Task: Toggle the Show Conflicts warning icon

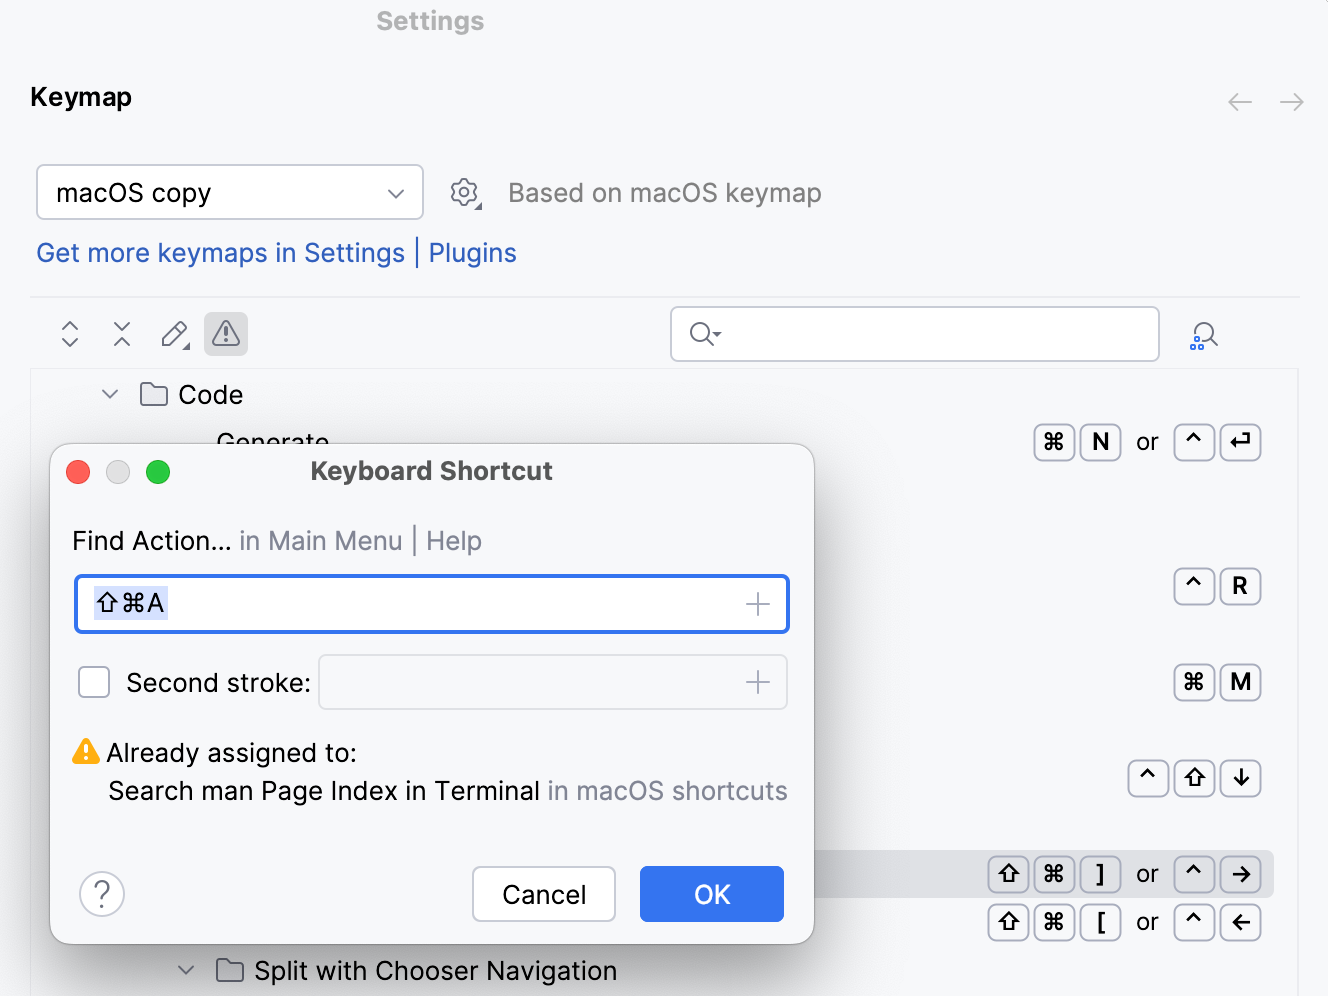Action: [225, 334]
